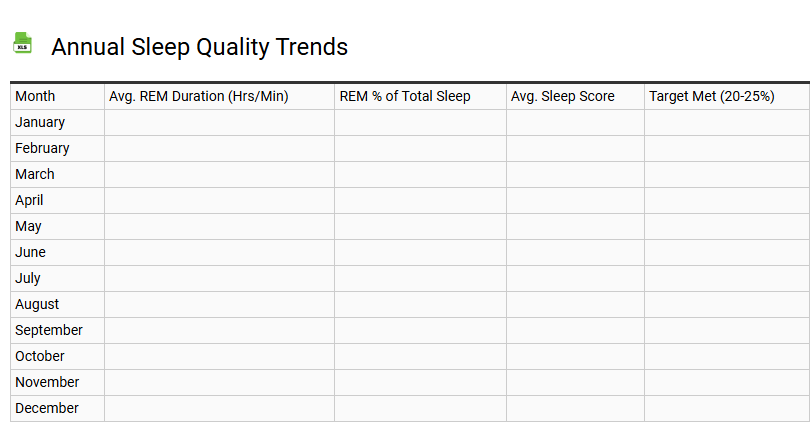Viewport: 810px width, 422px height.
Task: Select the 'Avg. Sleep Score' header
Action: [x=563, y=96]
